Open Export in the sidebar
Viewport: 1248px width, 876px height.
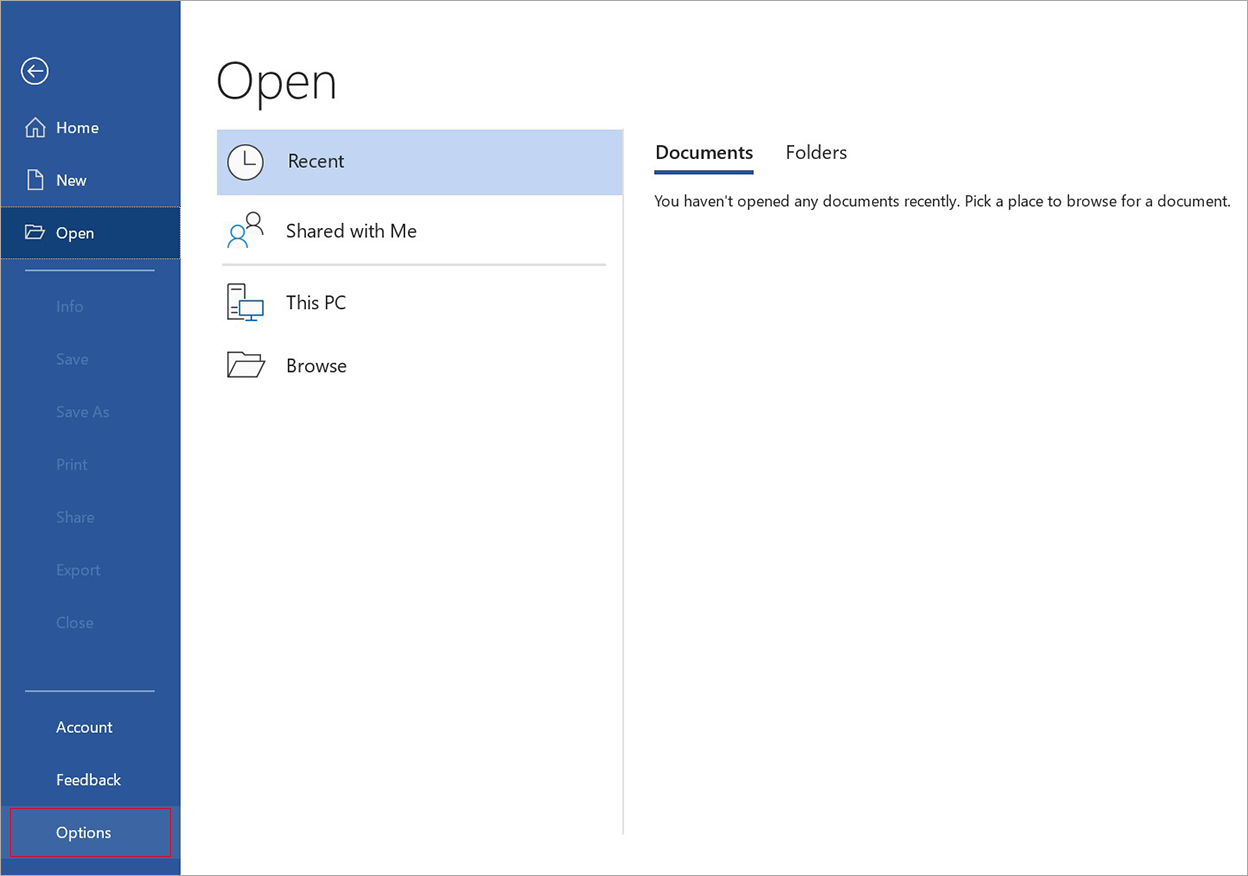(78, 570)
